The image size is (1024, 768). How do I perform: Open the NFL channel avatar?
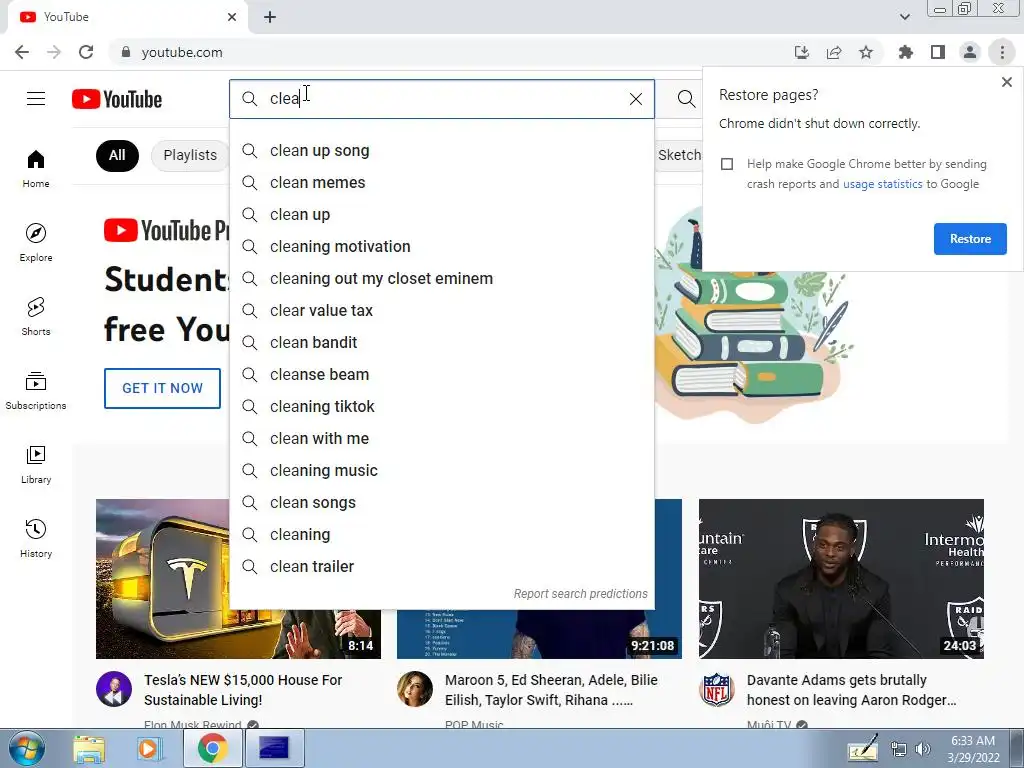(x=716, y=689)
